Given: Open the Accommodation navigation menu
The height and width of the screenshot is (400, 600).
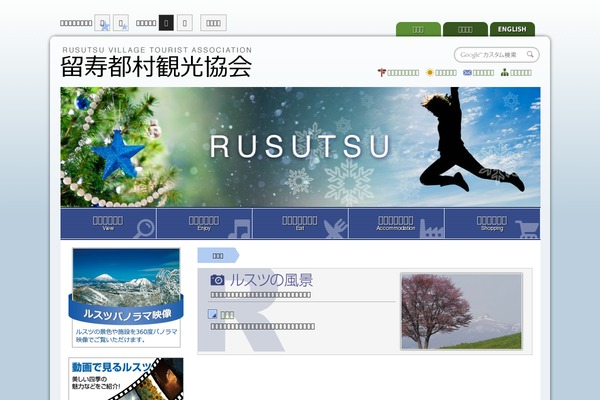Looking at the screenshot, I should coord(396,224).
